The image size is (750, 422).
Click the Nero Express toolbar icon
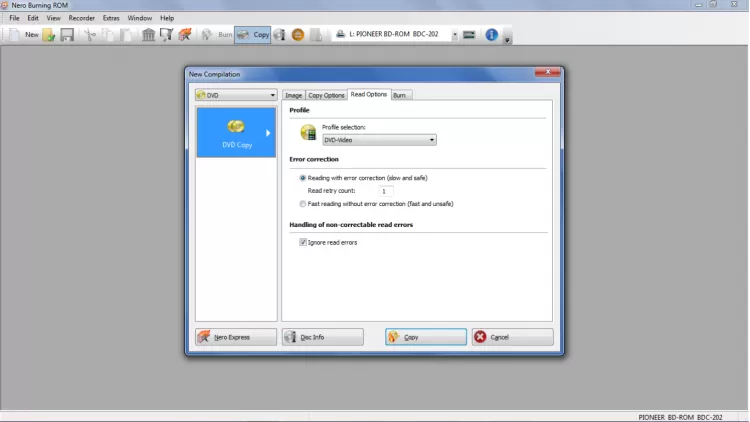pyautogui.click(x=185, y=34)
